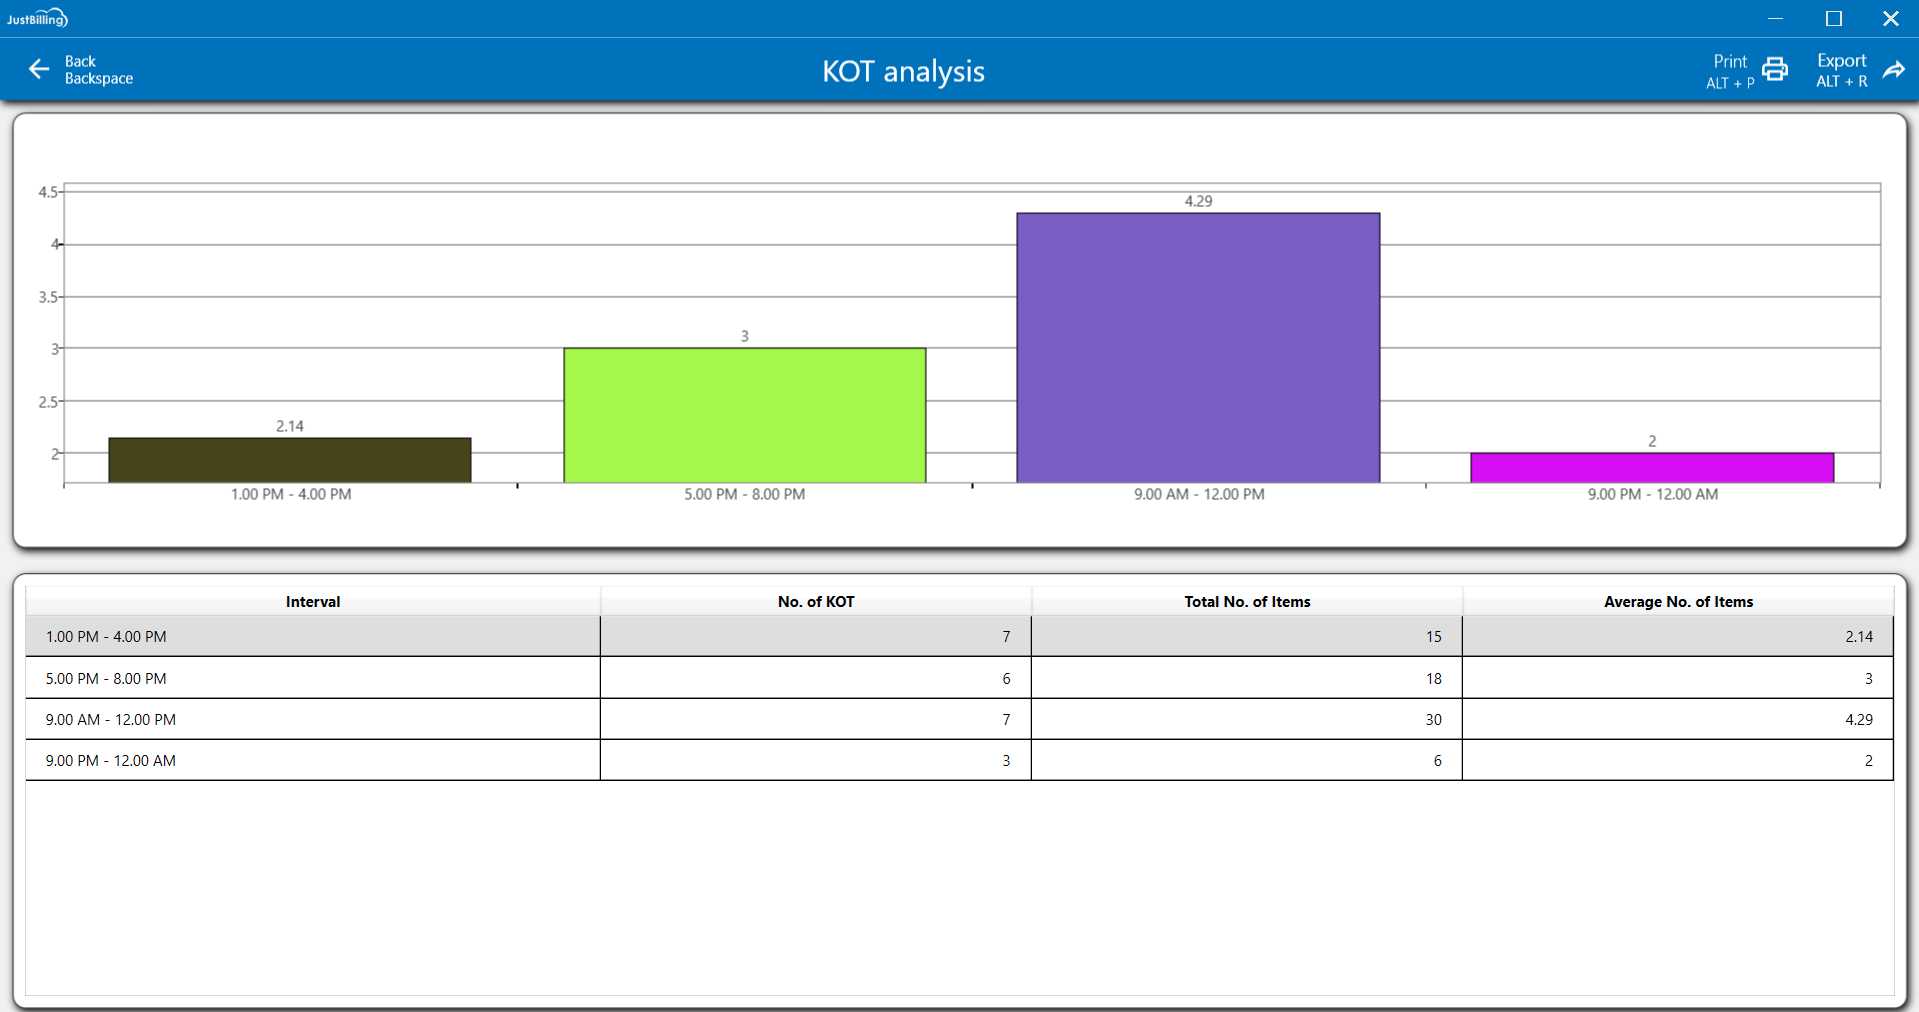
Task: Sort by the Interval column header
Action: (313, 601)
